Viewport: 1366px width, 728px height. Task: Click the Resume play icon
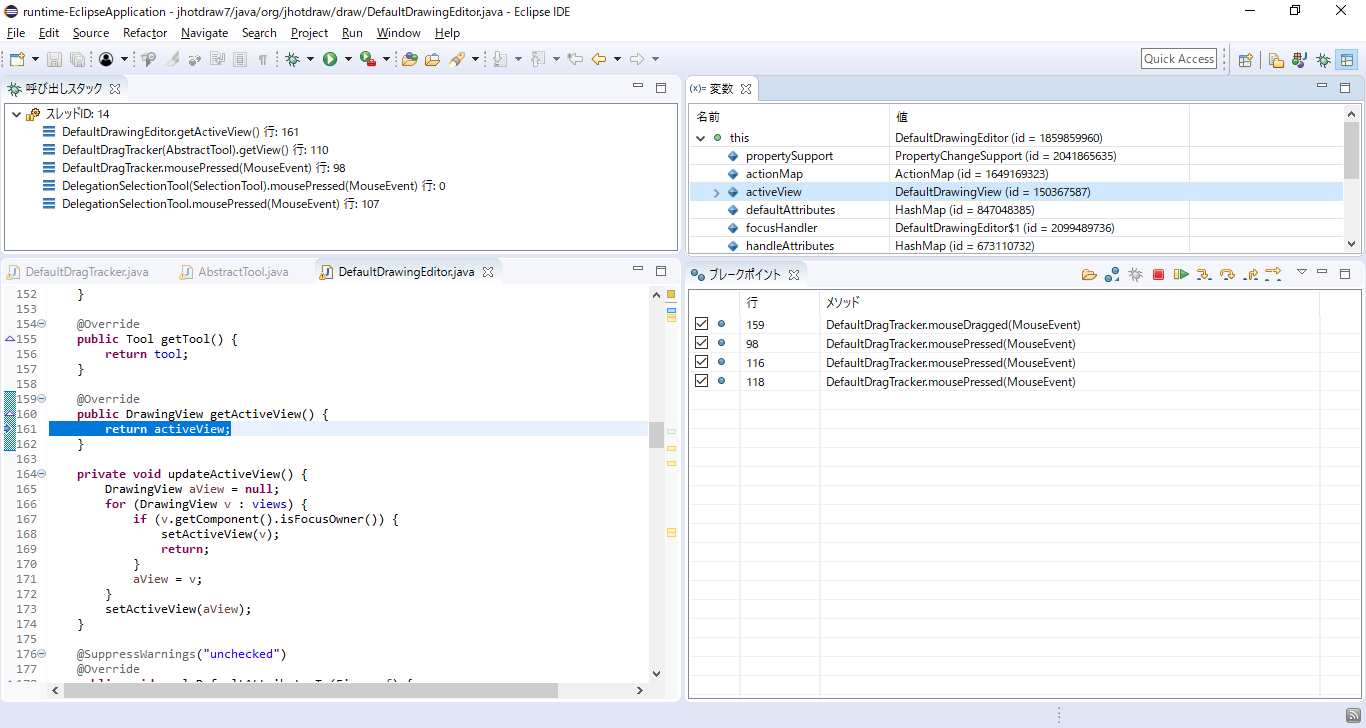(x=1181, y=274)
